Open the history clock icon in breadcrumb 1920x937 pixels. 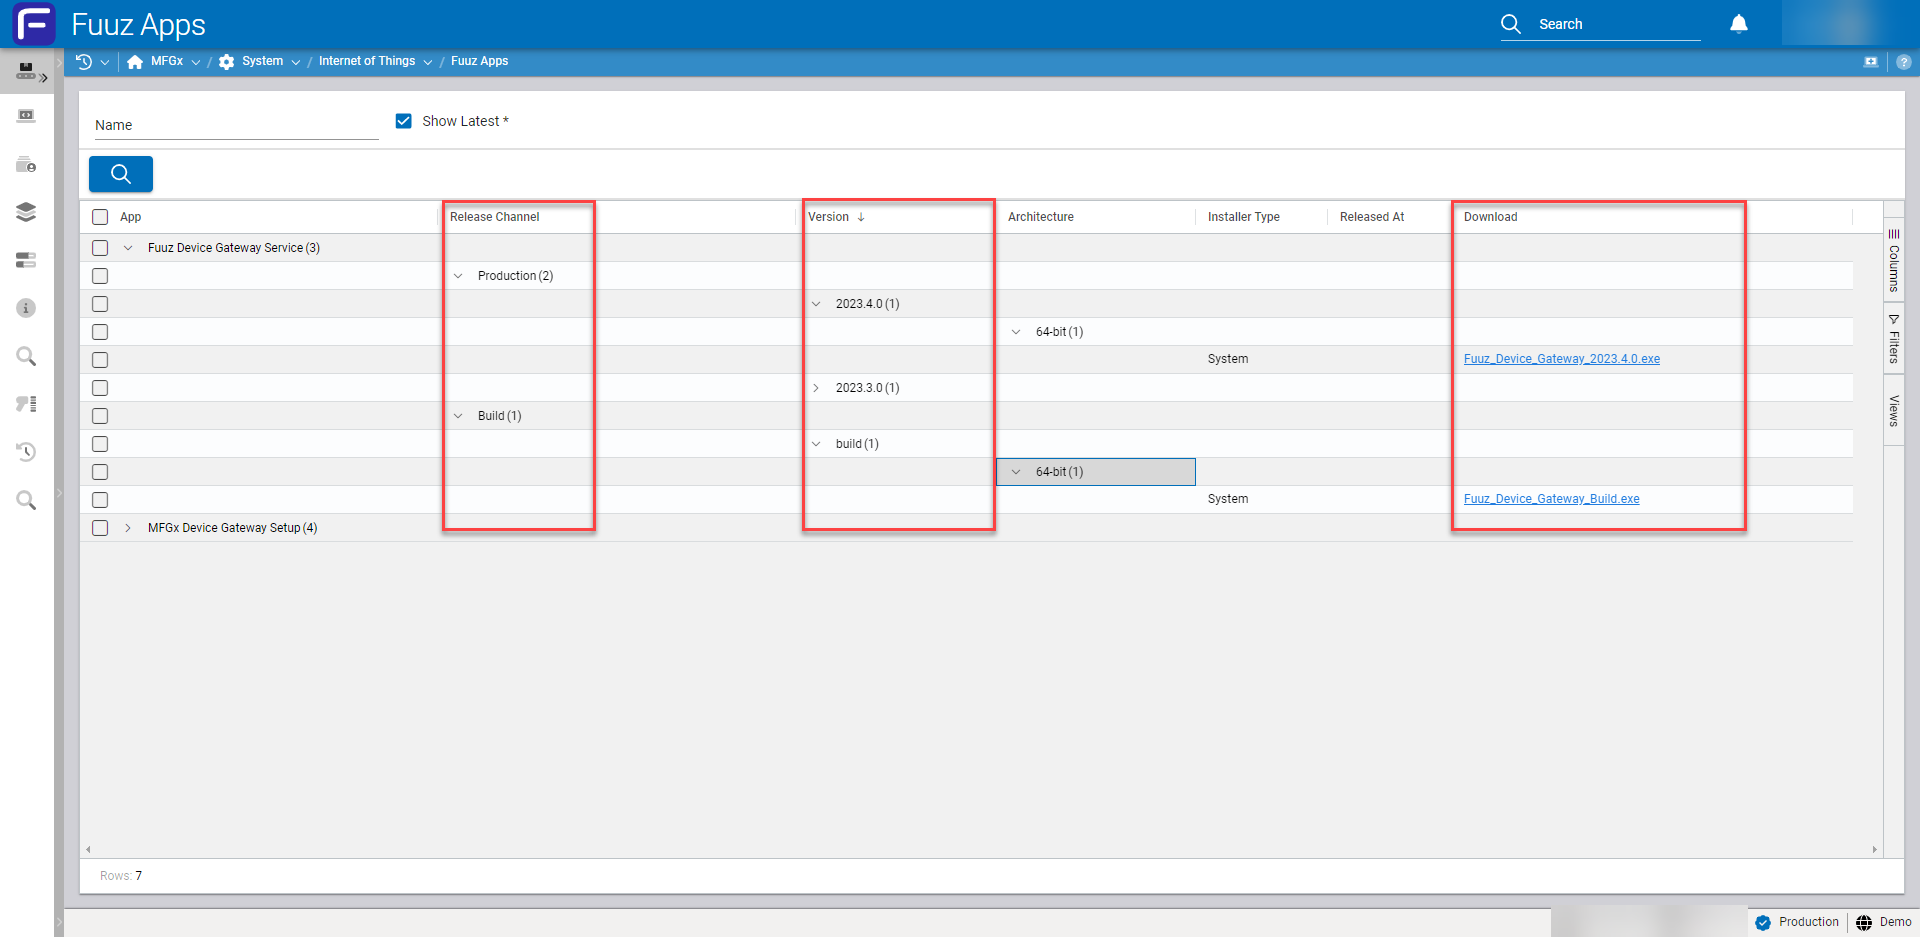coord(84,62)
